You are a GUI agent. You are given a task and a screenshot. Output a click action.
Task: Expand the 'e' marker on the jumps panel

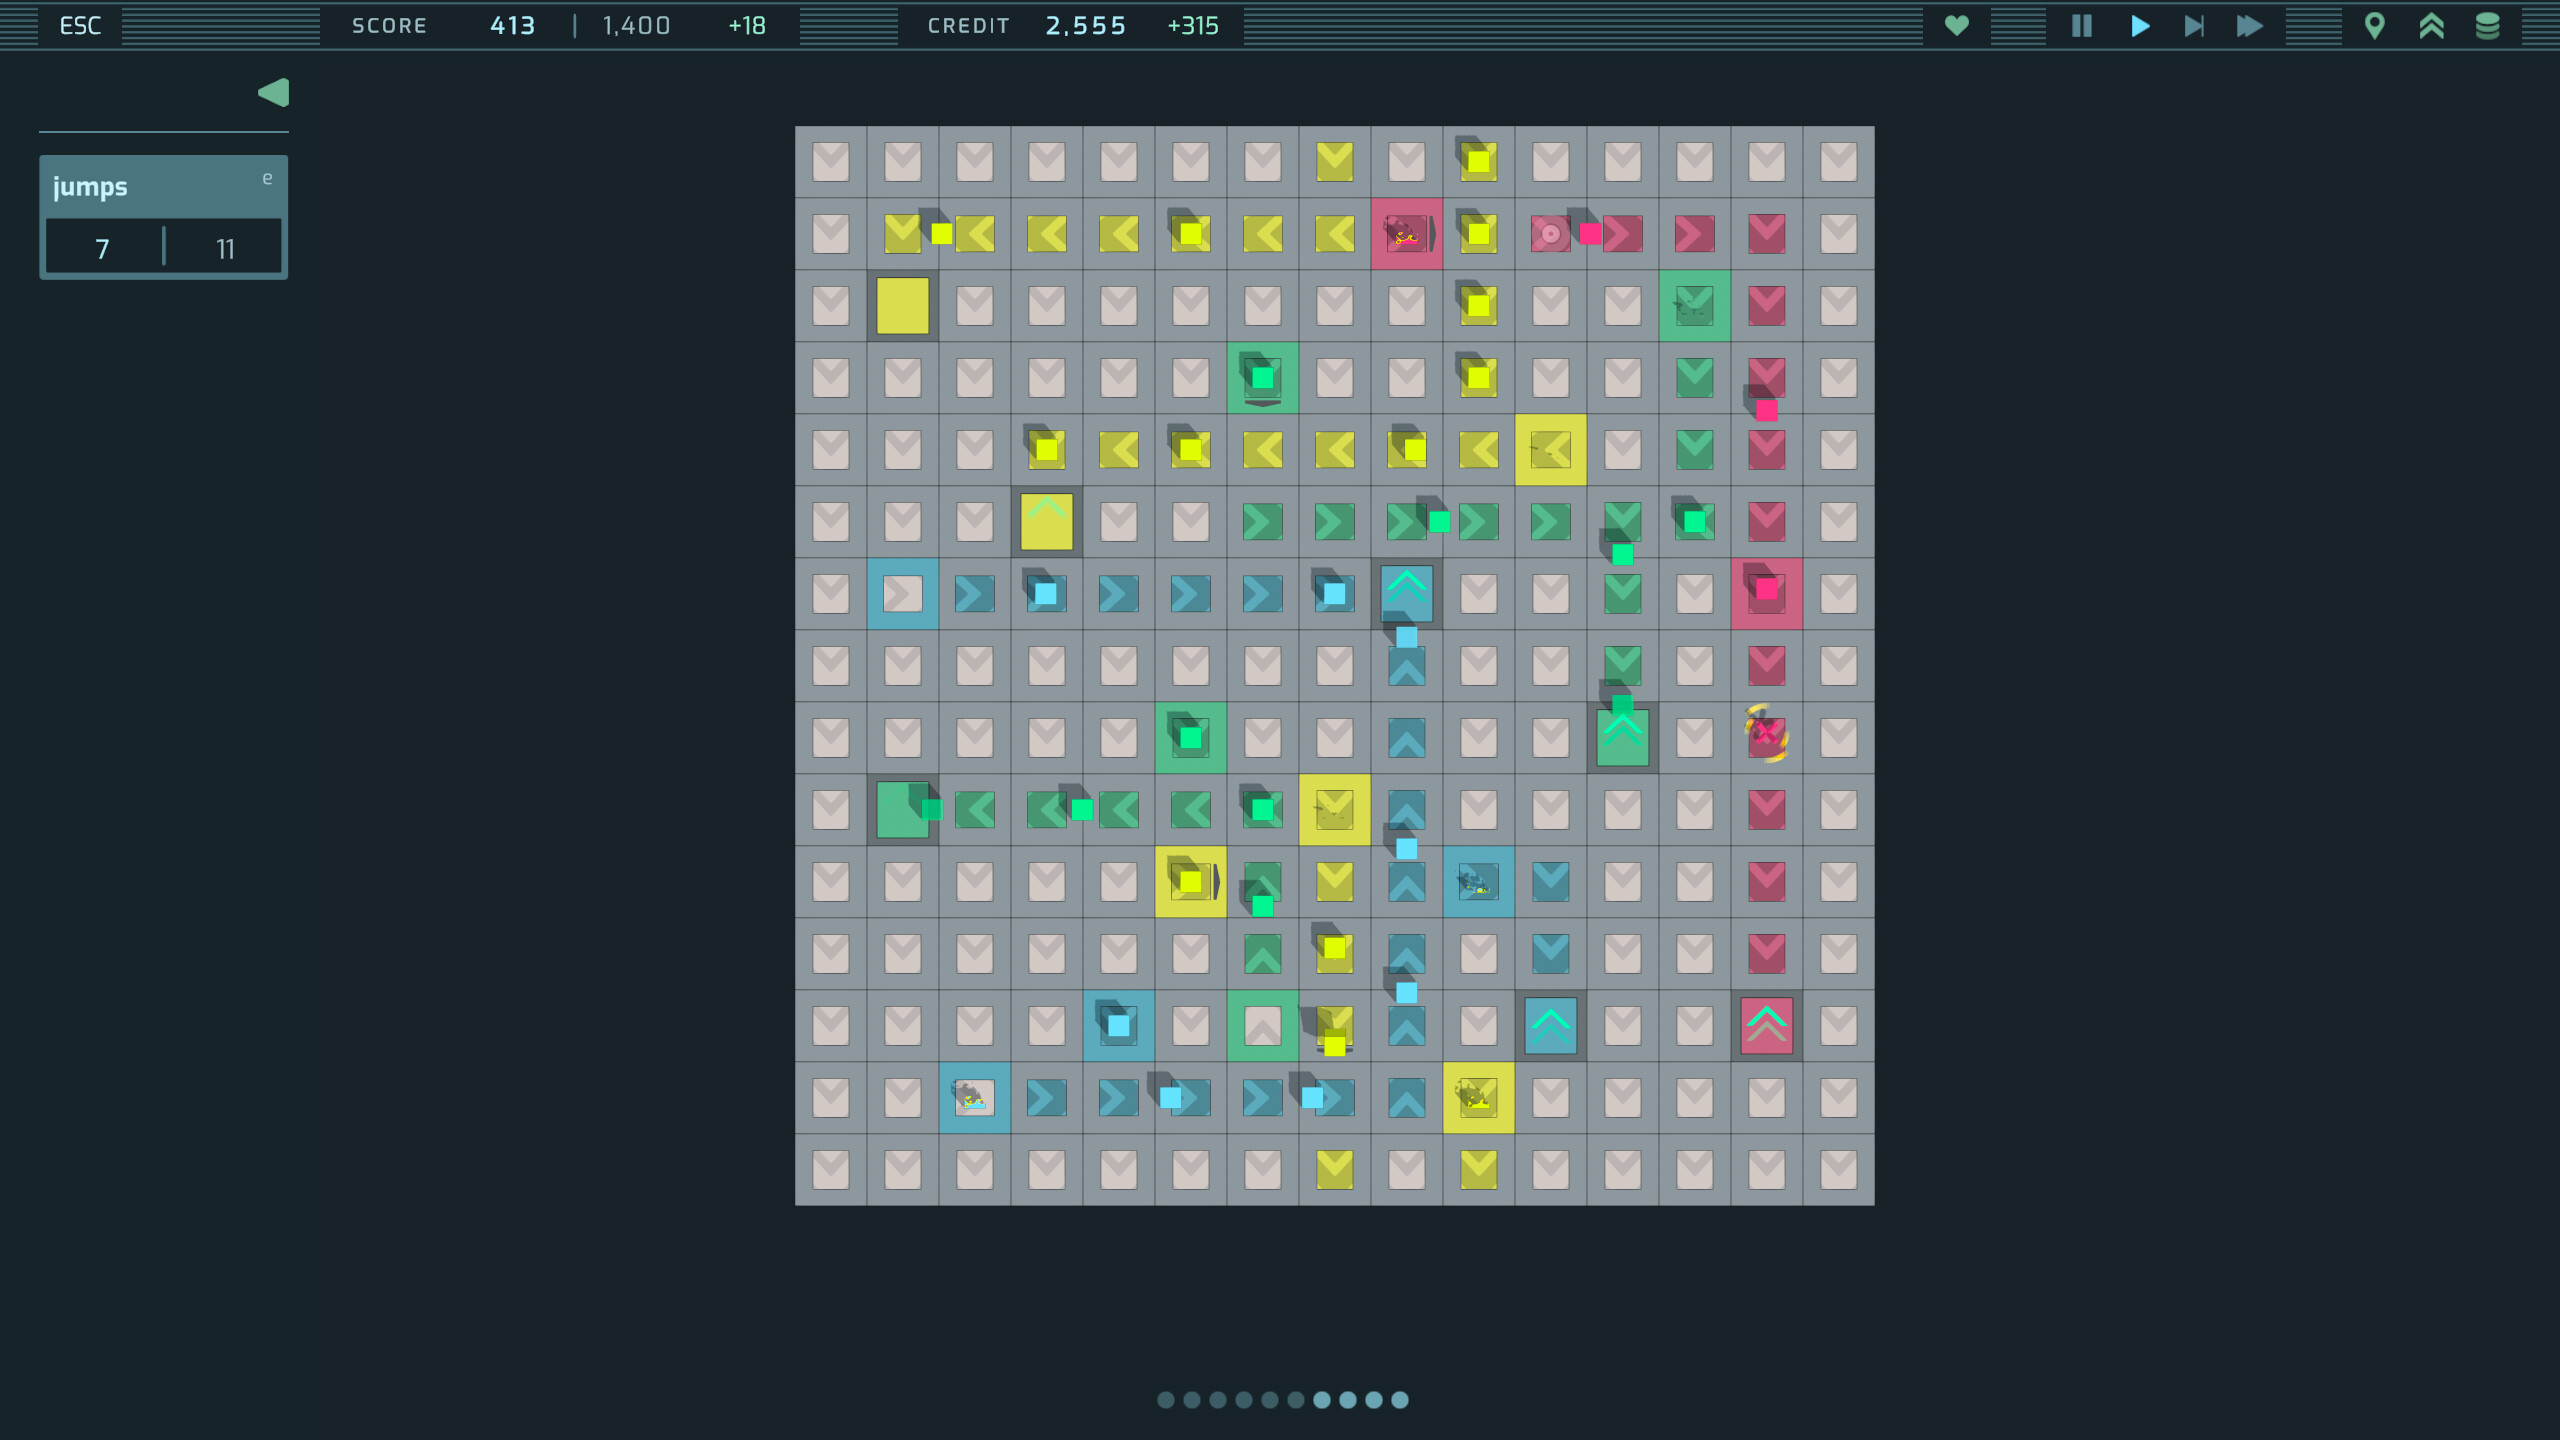[266, 177]
